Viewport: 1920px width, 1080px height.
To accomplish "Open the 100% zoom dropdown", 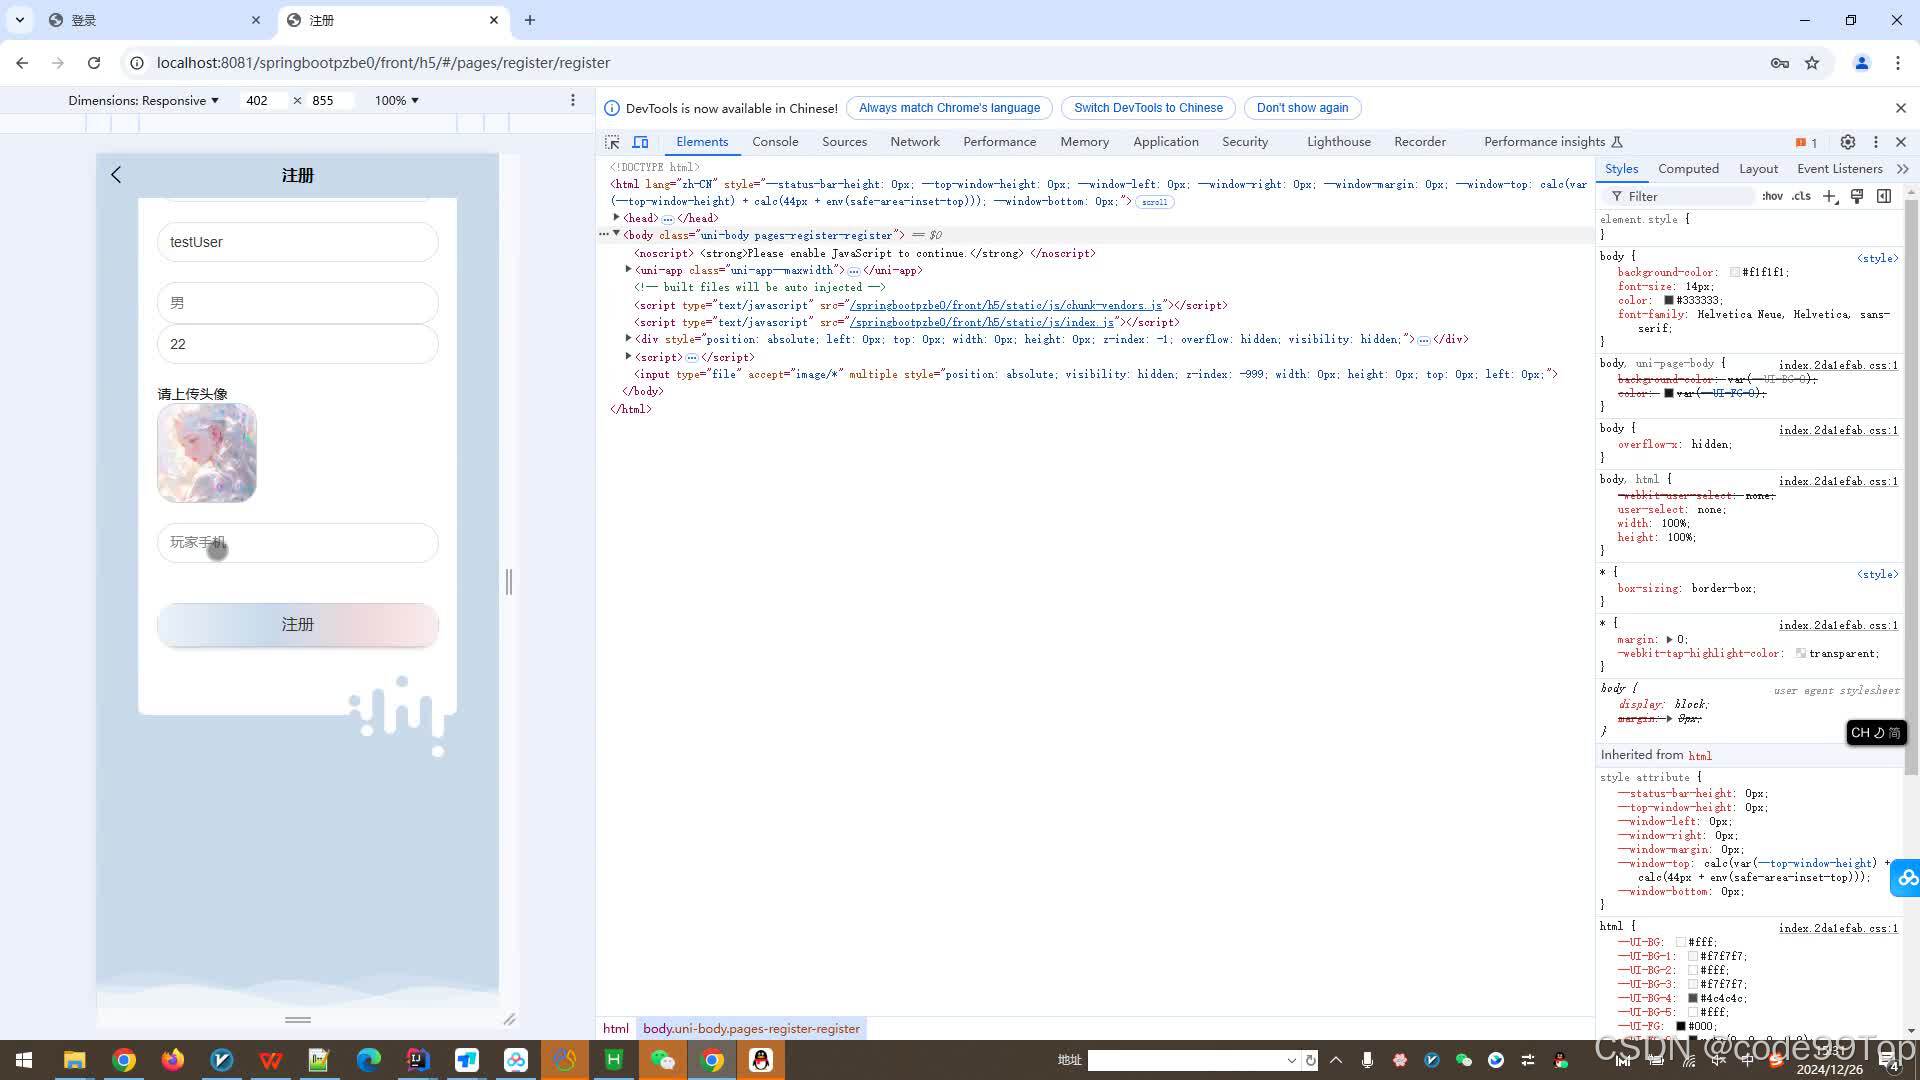I will click(396, 100).
